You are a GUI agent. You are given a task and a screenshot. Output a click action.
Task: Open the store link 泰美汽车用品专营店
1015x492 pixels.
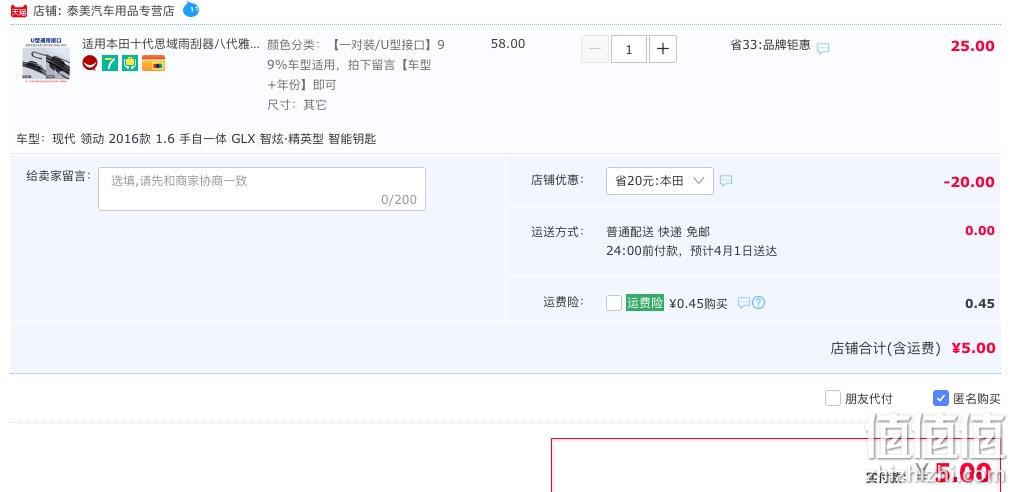pos(120,10)
